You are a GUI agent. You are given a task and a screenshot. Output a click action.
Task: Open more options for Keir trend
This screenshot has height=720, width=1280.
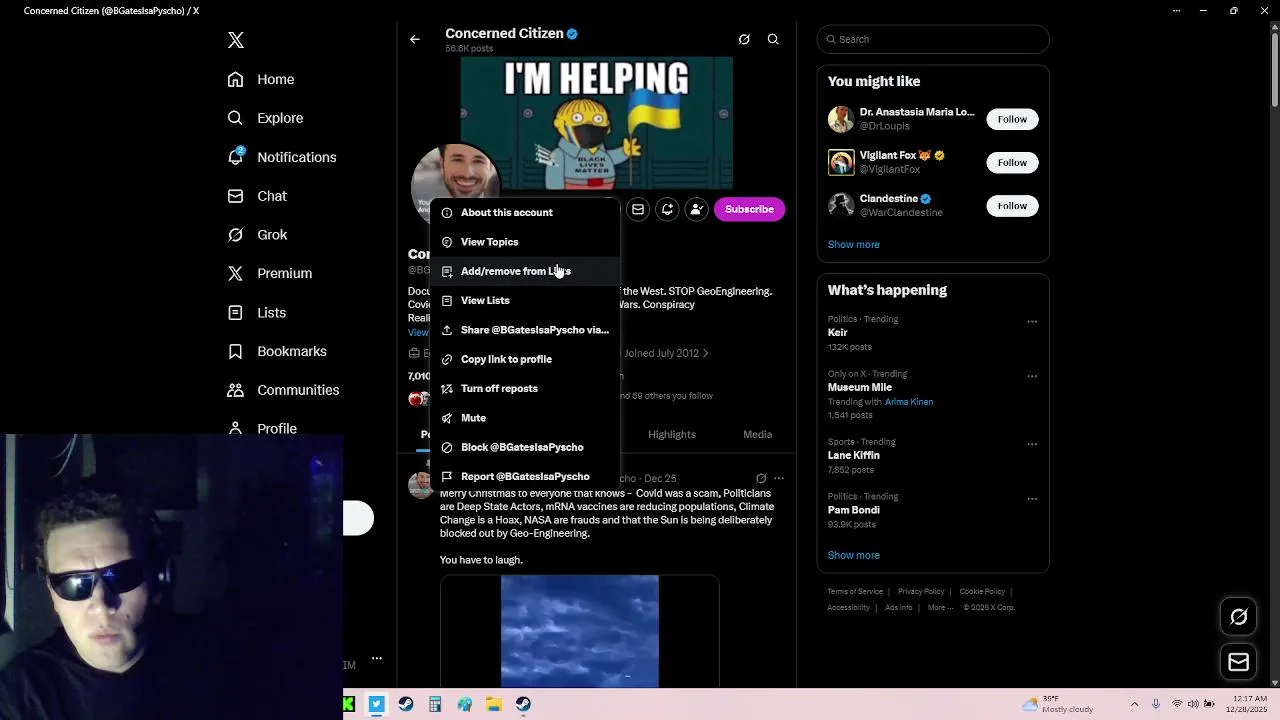[x=1032, y=322]
